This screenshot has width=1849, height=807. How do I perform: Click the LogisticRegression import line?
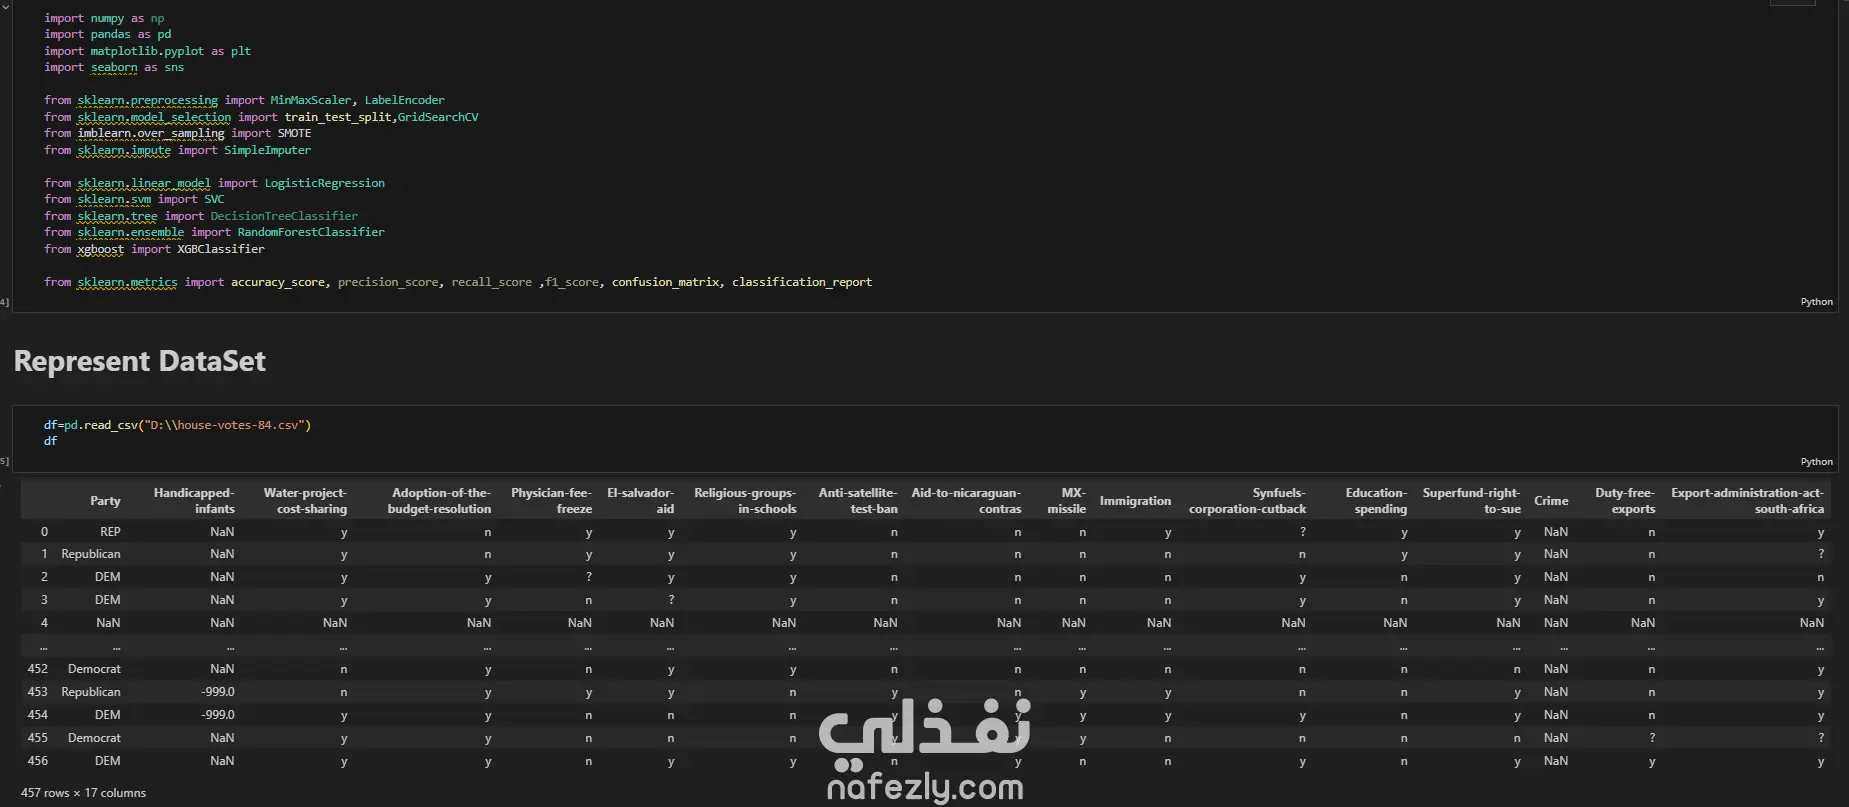pyautogui.click(x=214, y=183)
